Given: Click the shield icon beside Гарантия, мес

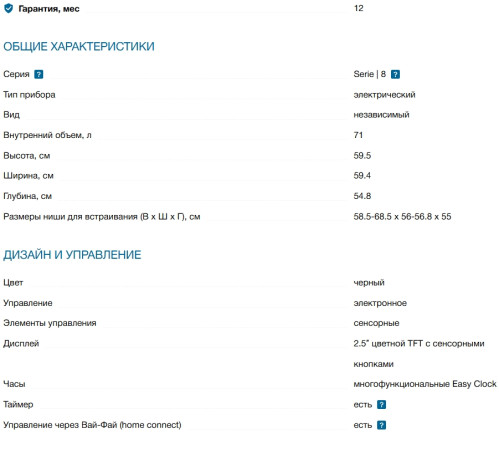Looking at the screenshot, I should click(x=8, y=8).
